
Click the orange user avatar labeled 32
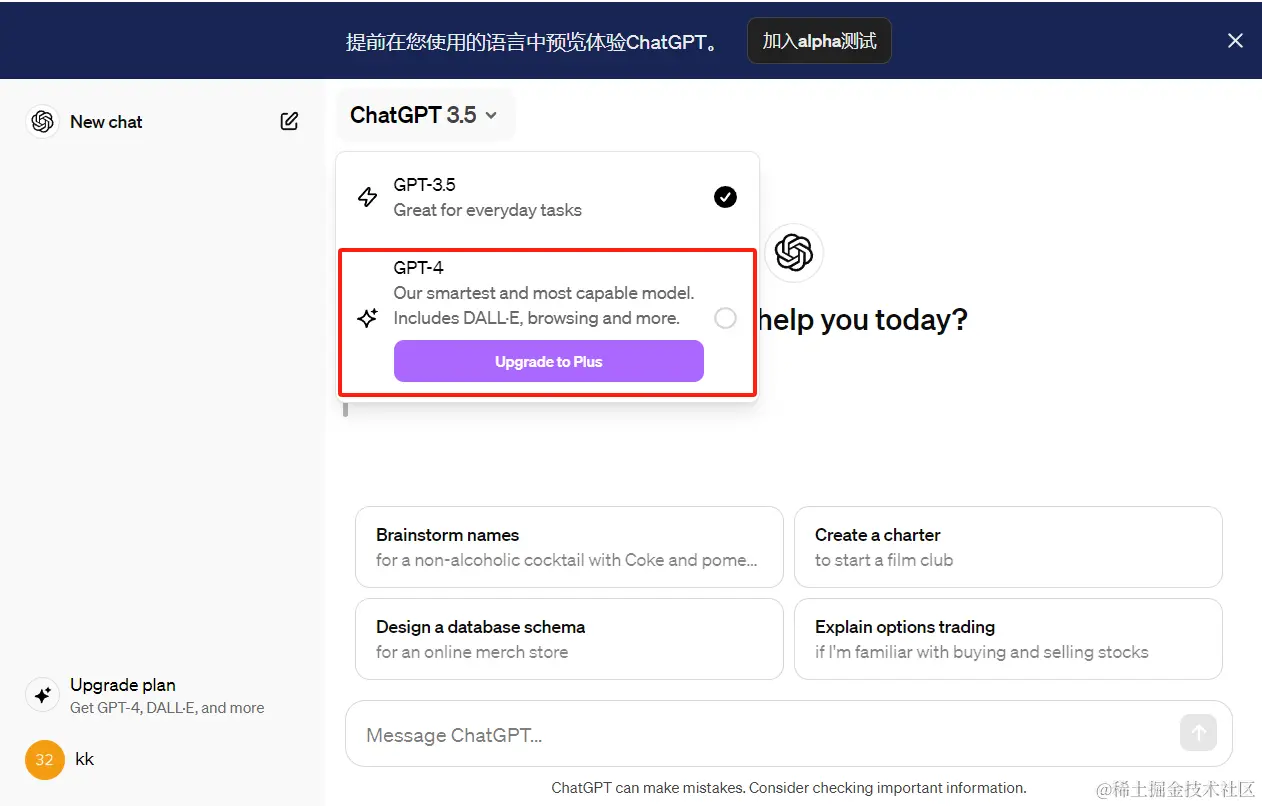45,760
